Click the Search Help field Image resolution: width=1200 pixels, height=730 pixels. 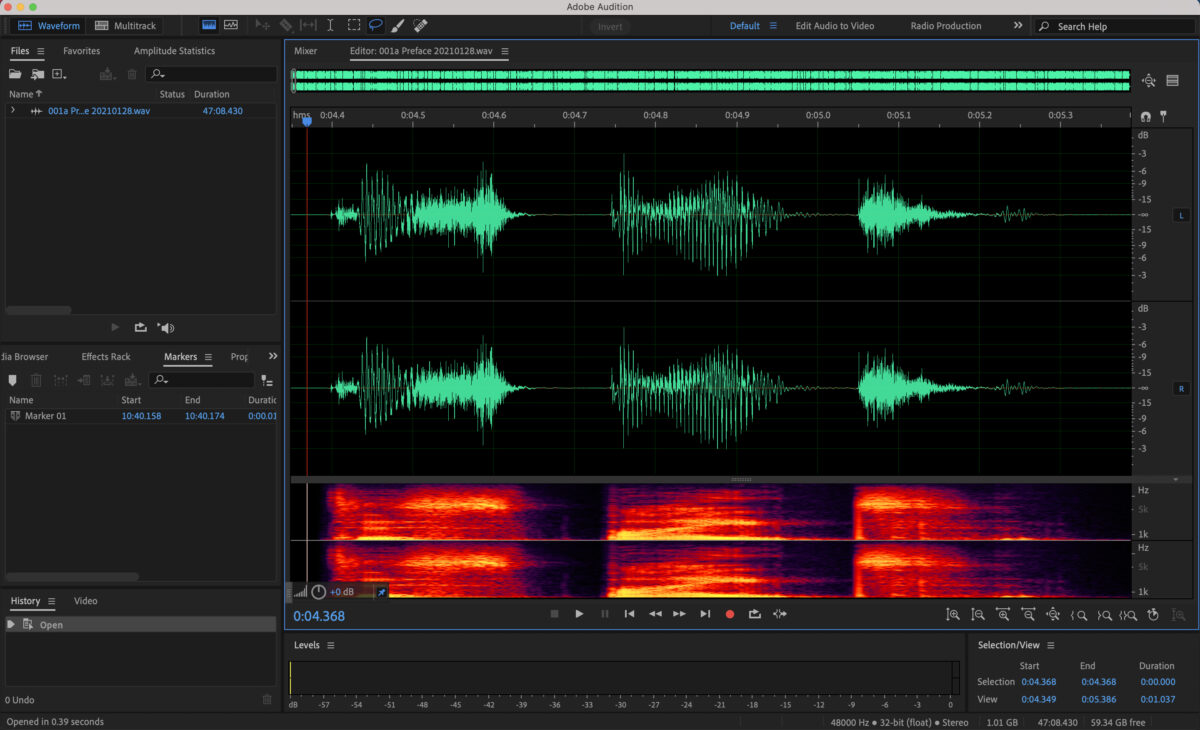coord(1115,26)
